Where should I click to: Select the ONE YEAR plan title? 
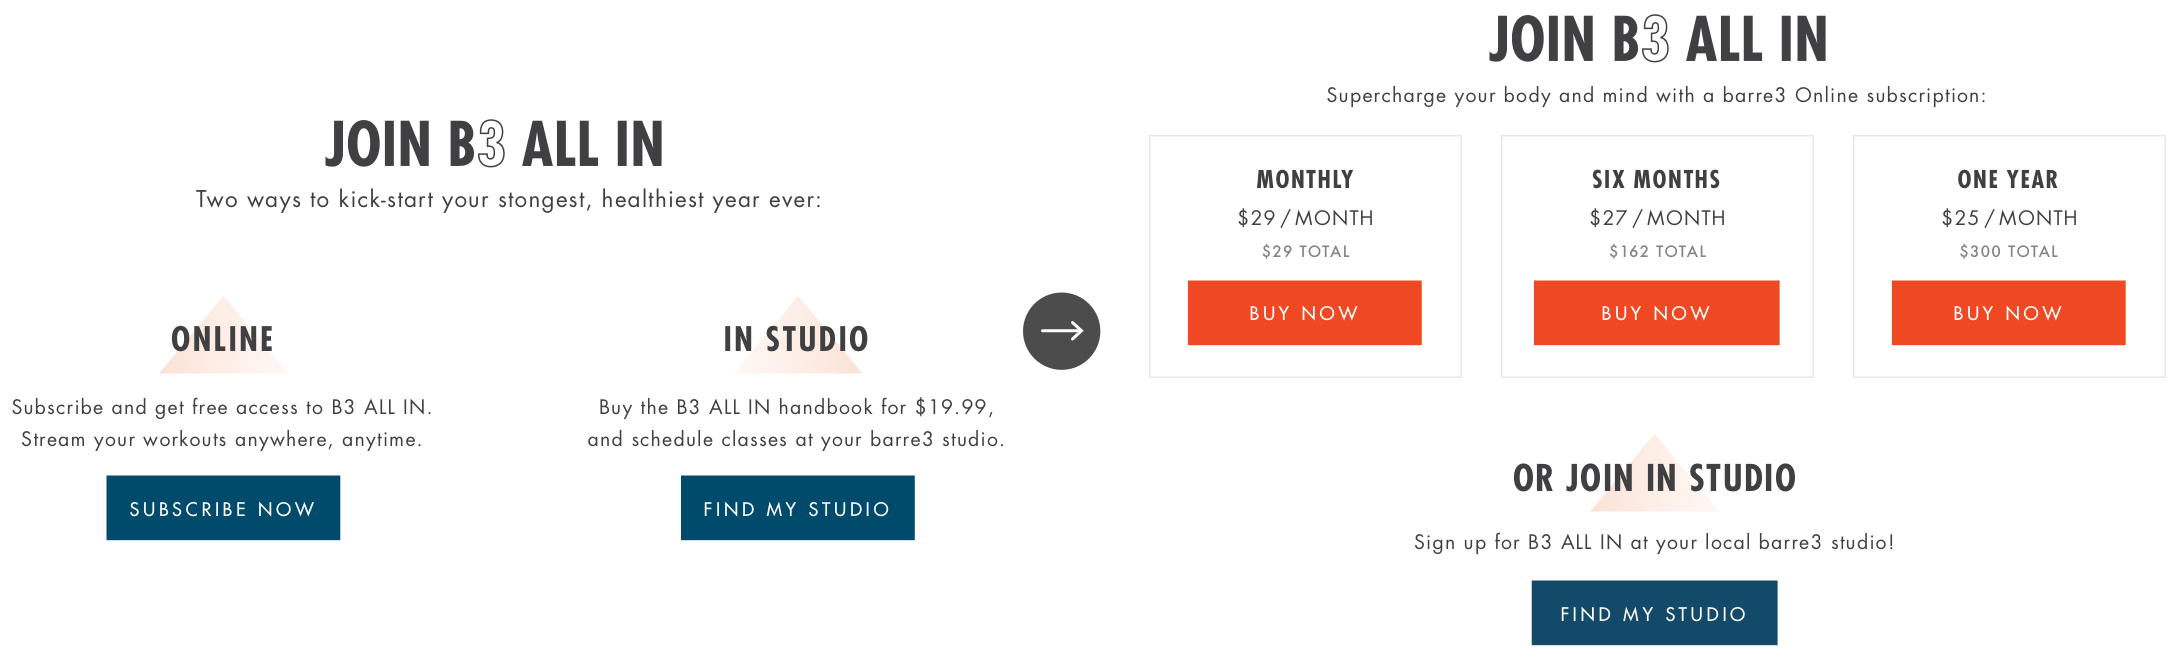coord(2008,180)
